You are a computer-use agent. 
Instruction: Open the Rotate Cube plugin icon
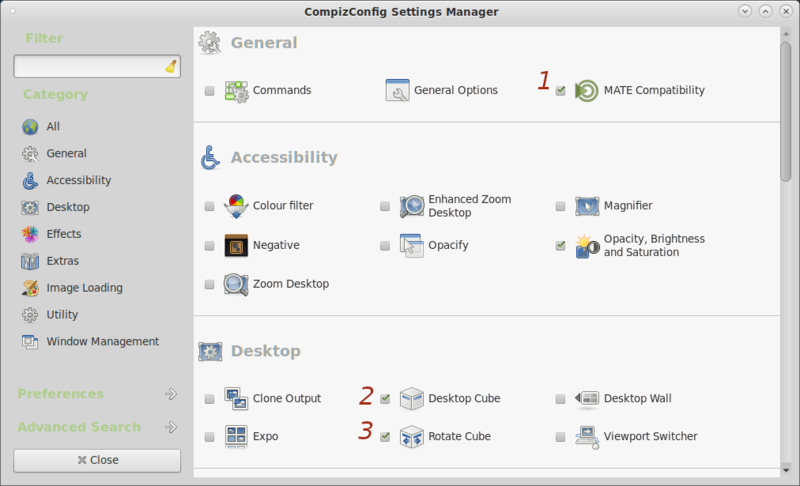412,437
